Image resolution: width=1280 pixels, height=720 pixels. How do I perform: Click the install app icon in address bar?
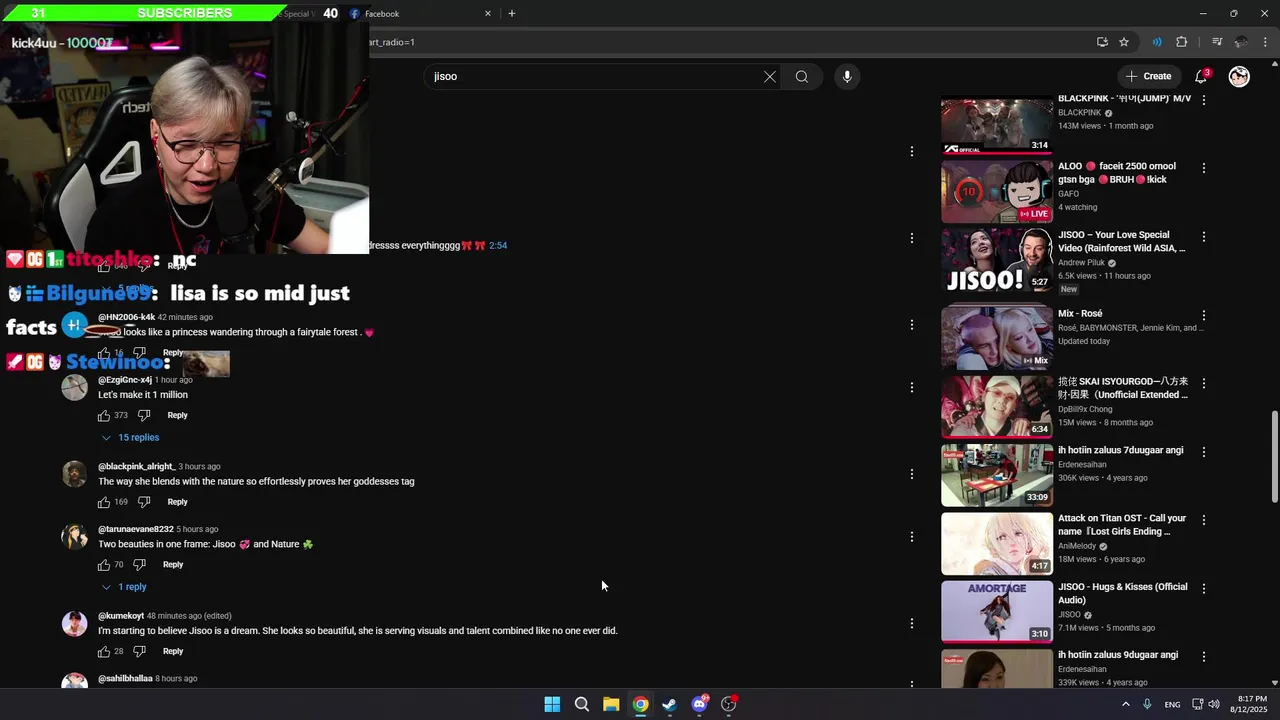(1102, 42)
